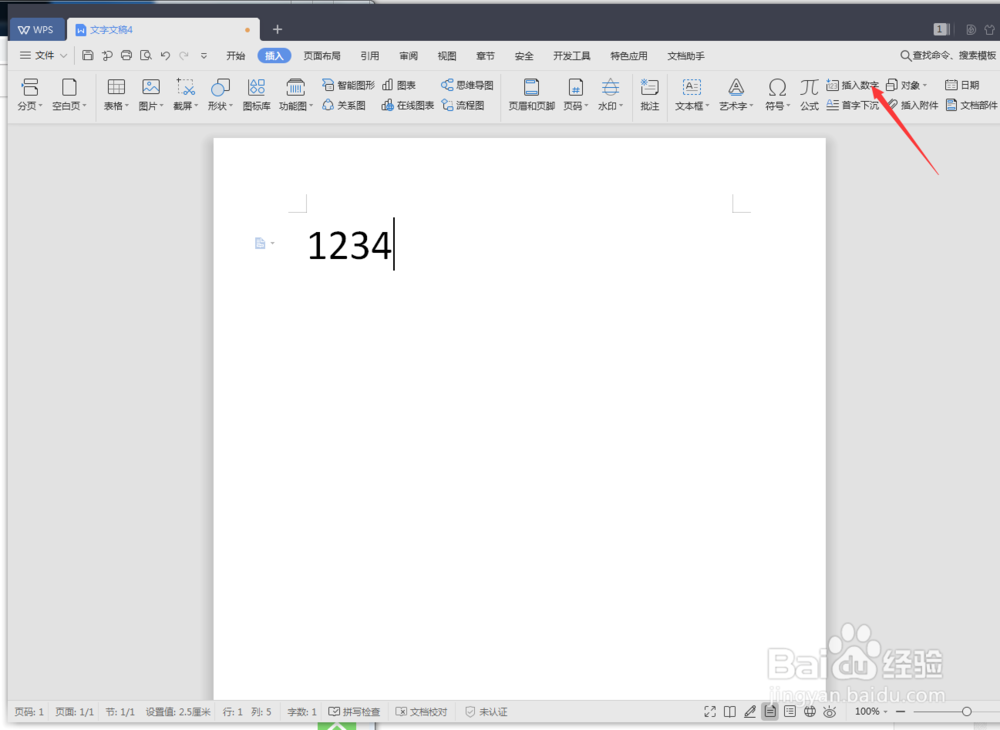Click the Save icon in quick toolbar
The image size is (1000, 730).
[88, 55]
